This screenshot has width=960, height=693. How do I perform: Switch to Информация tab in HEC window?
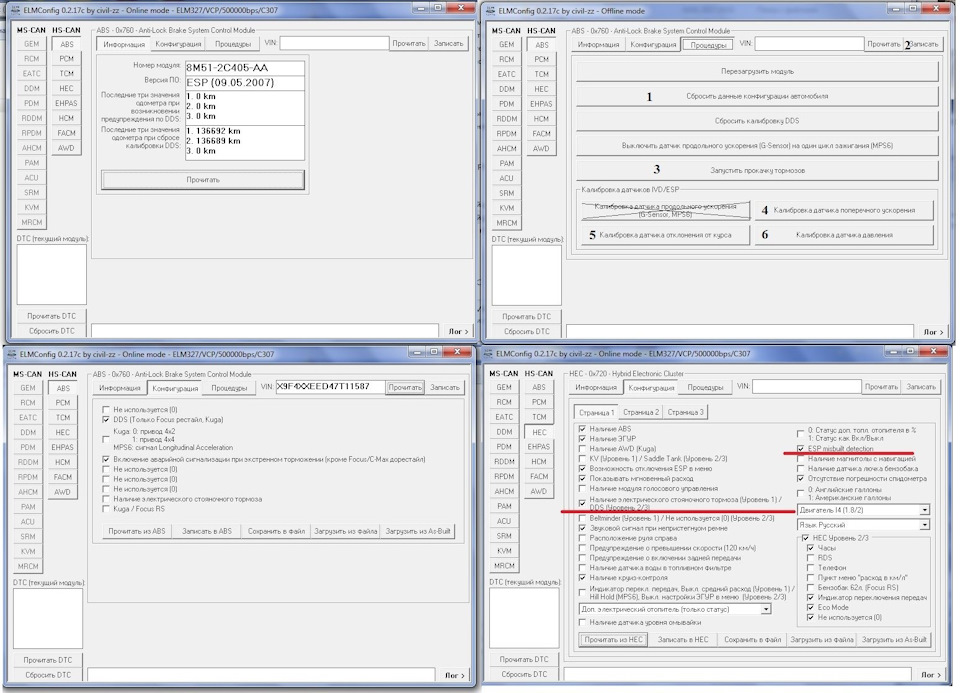[596, 387]
